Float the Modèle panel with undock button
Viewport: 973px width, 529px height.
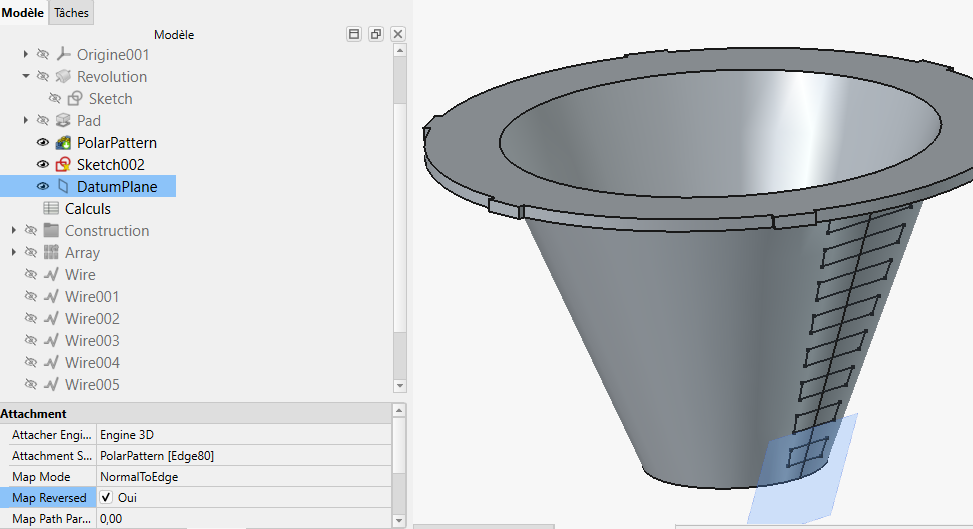376,34
